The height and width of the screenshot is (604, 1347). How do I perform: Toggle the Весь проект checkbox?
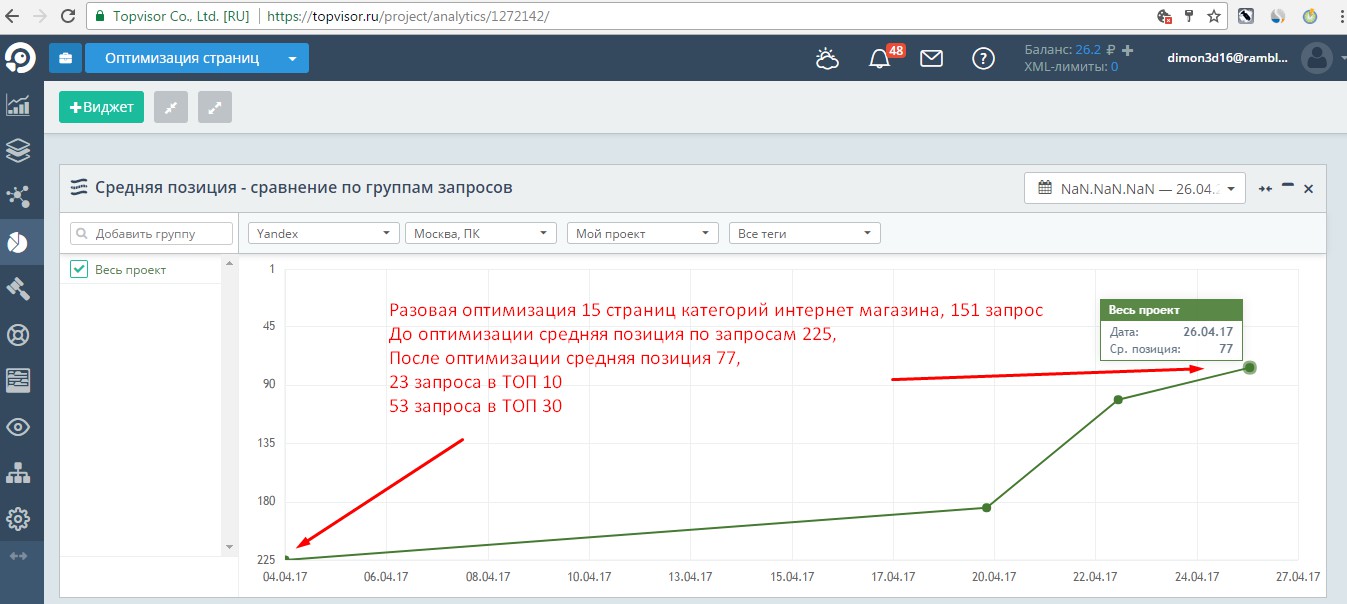click(80, 269)
